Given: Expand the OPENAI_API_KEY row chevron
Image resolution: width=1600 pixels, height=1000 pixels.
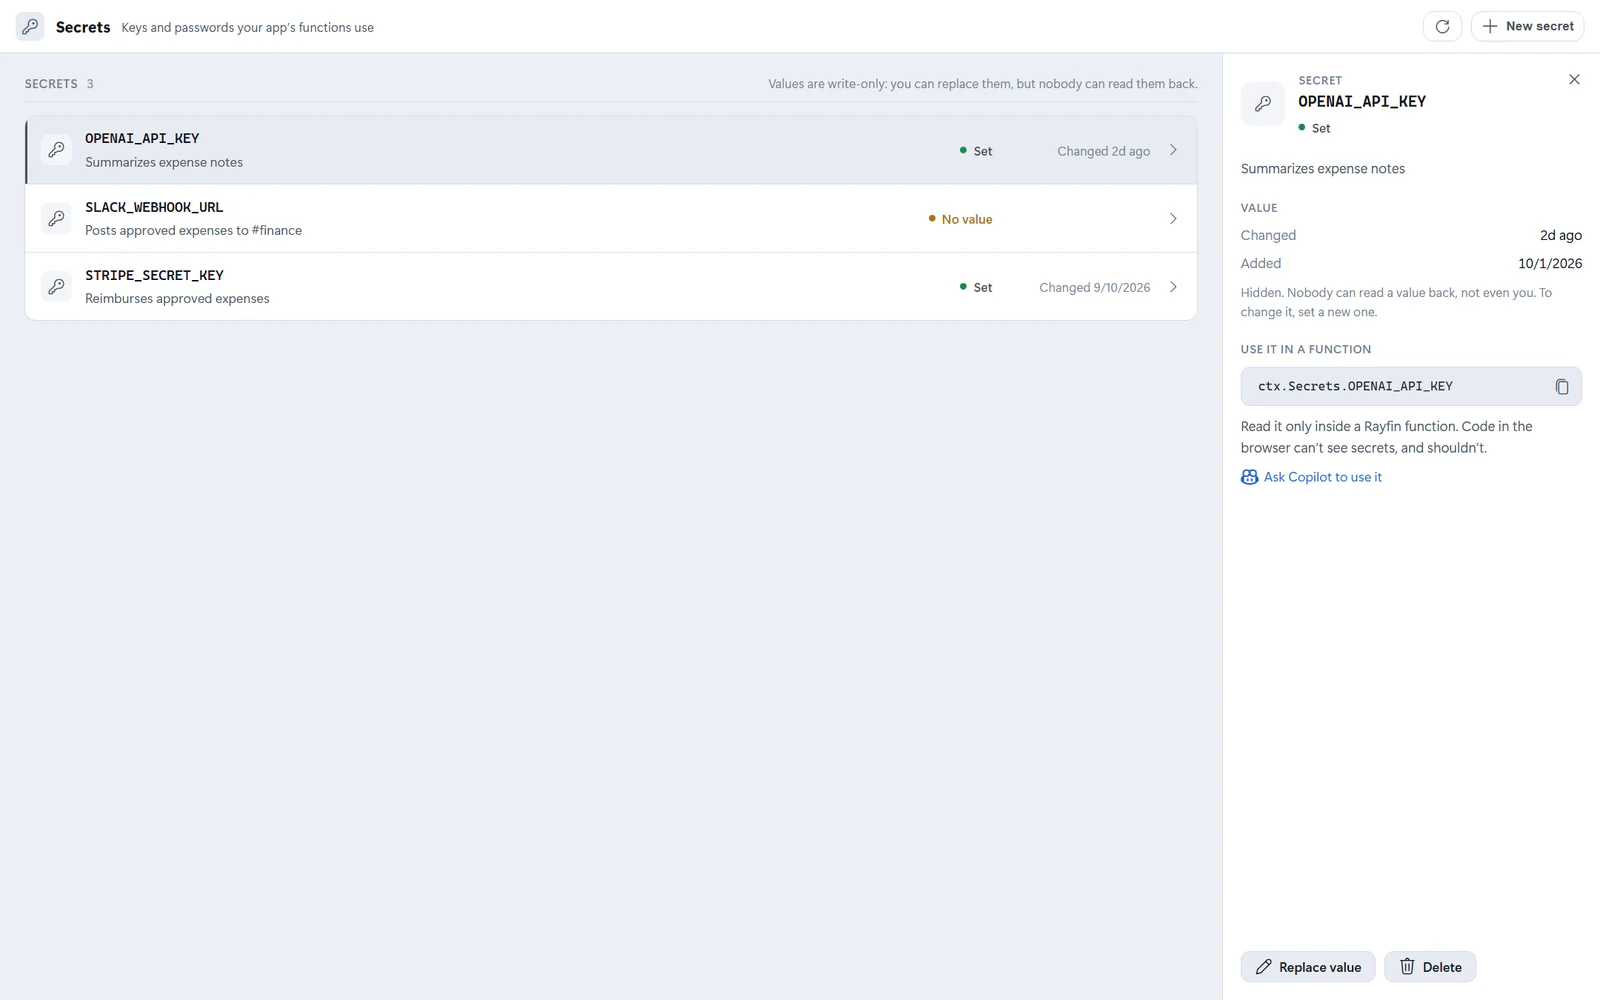Looking at the screenshot, I should pos(1173,150).
